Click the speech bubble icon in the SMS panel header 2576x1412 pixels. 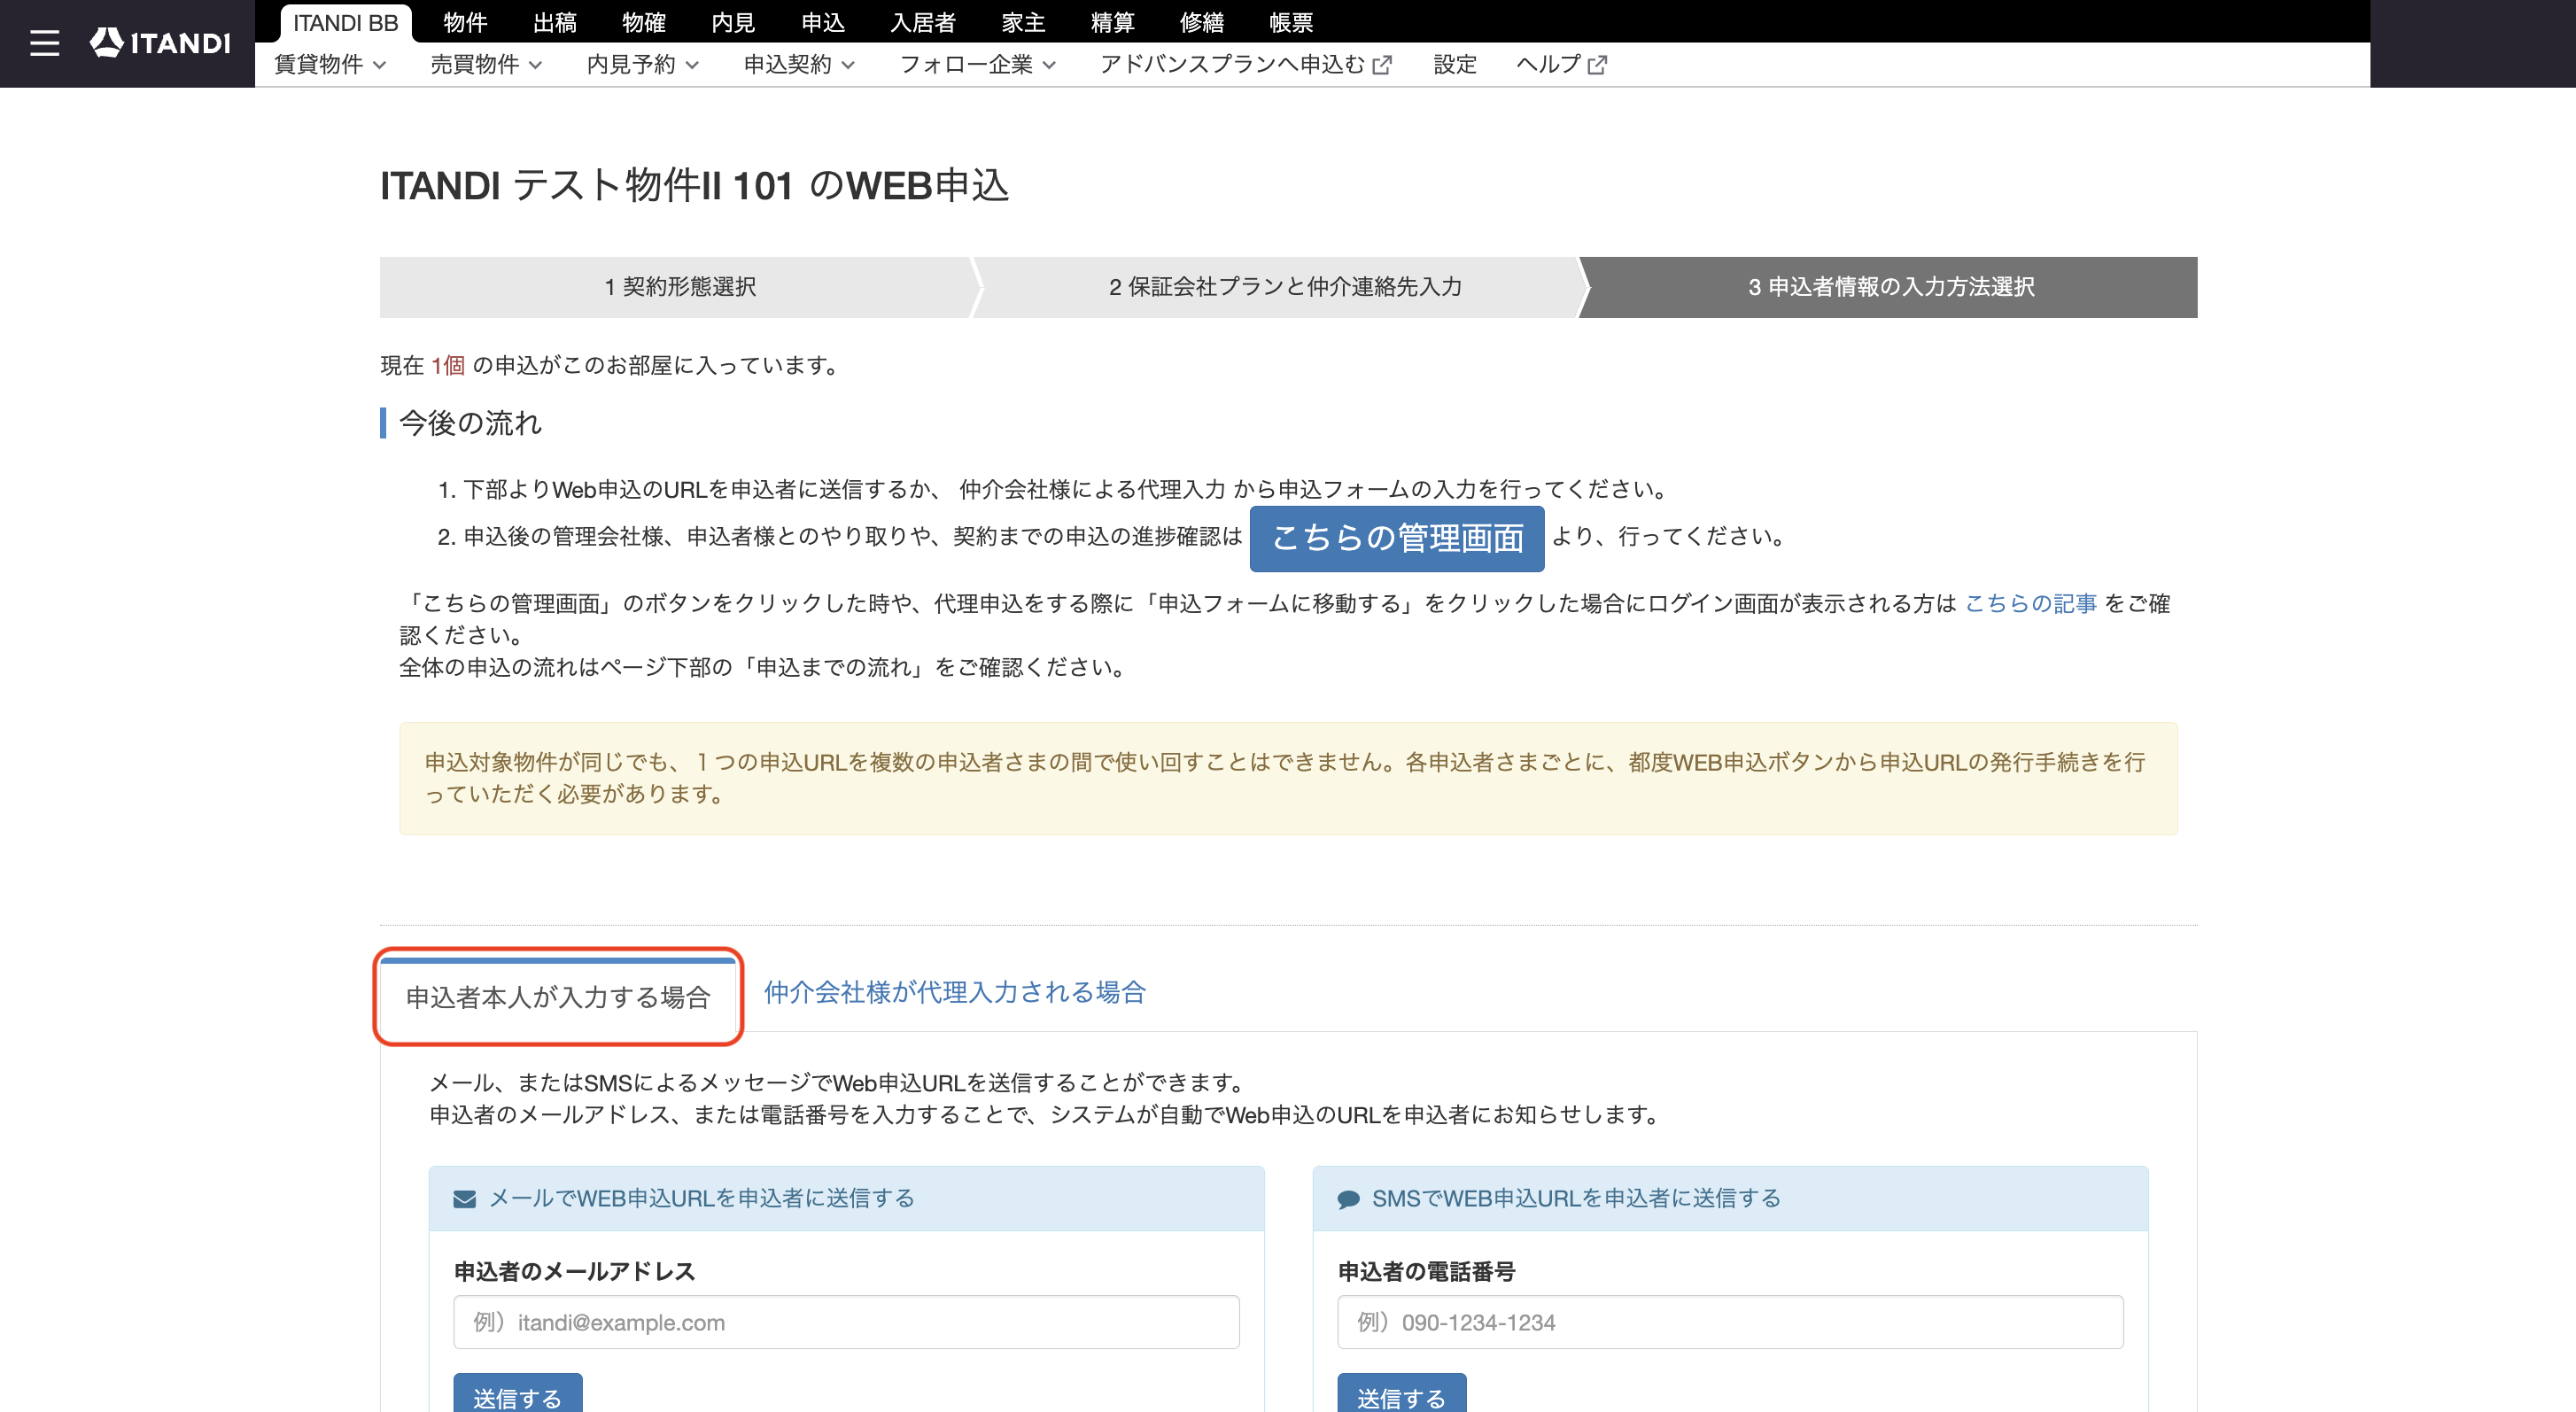click(1348, 1198)
